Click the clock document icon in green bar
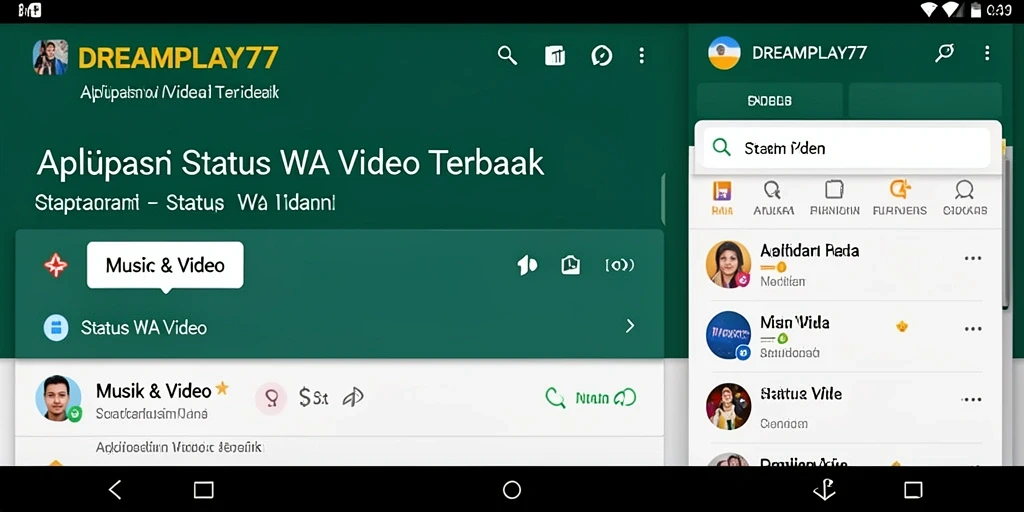Viewport: 1024px width, 512px height. click(571, 265)
